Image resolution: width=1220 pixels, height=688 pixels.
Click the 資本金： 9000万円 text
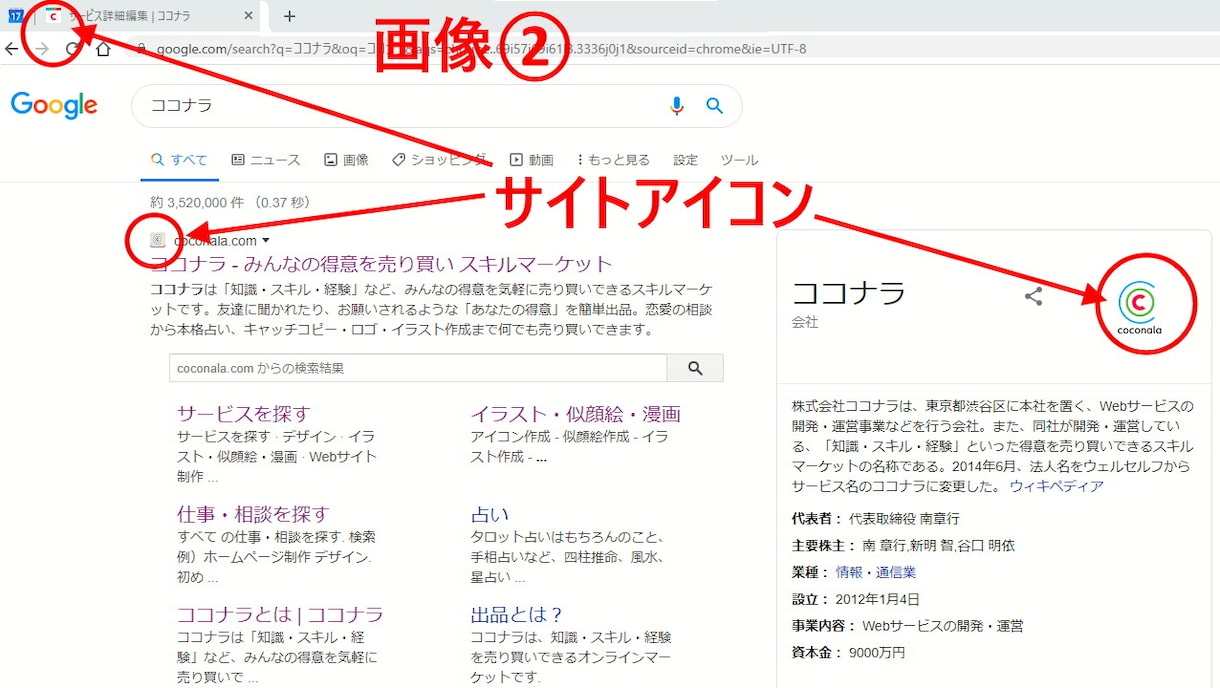(848, 652)
